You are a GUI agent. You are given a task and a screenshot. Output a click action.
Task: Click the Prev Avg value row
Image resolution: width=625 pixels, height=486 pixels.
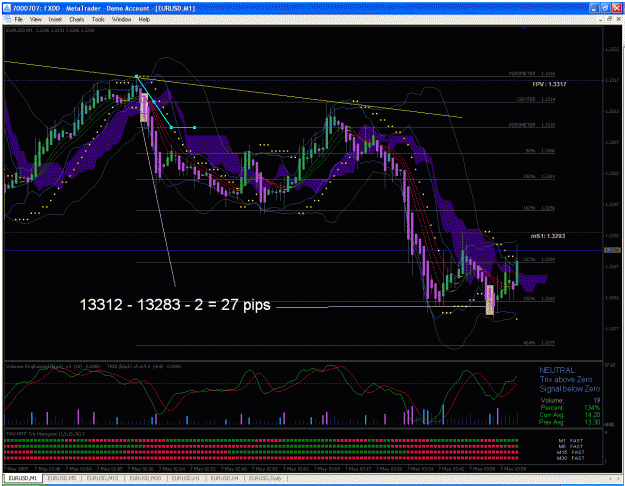coord(570,422)
